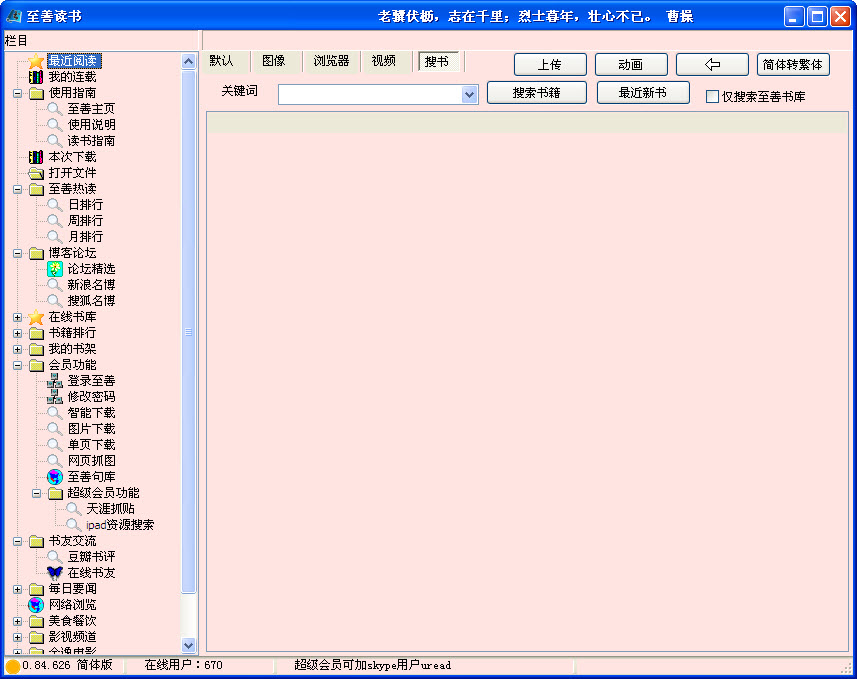Image resolution: width=857 pixels, height=679 pixels.
Task: Expand the 每日要闻 tree node
Action: click(18, 589)
